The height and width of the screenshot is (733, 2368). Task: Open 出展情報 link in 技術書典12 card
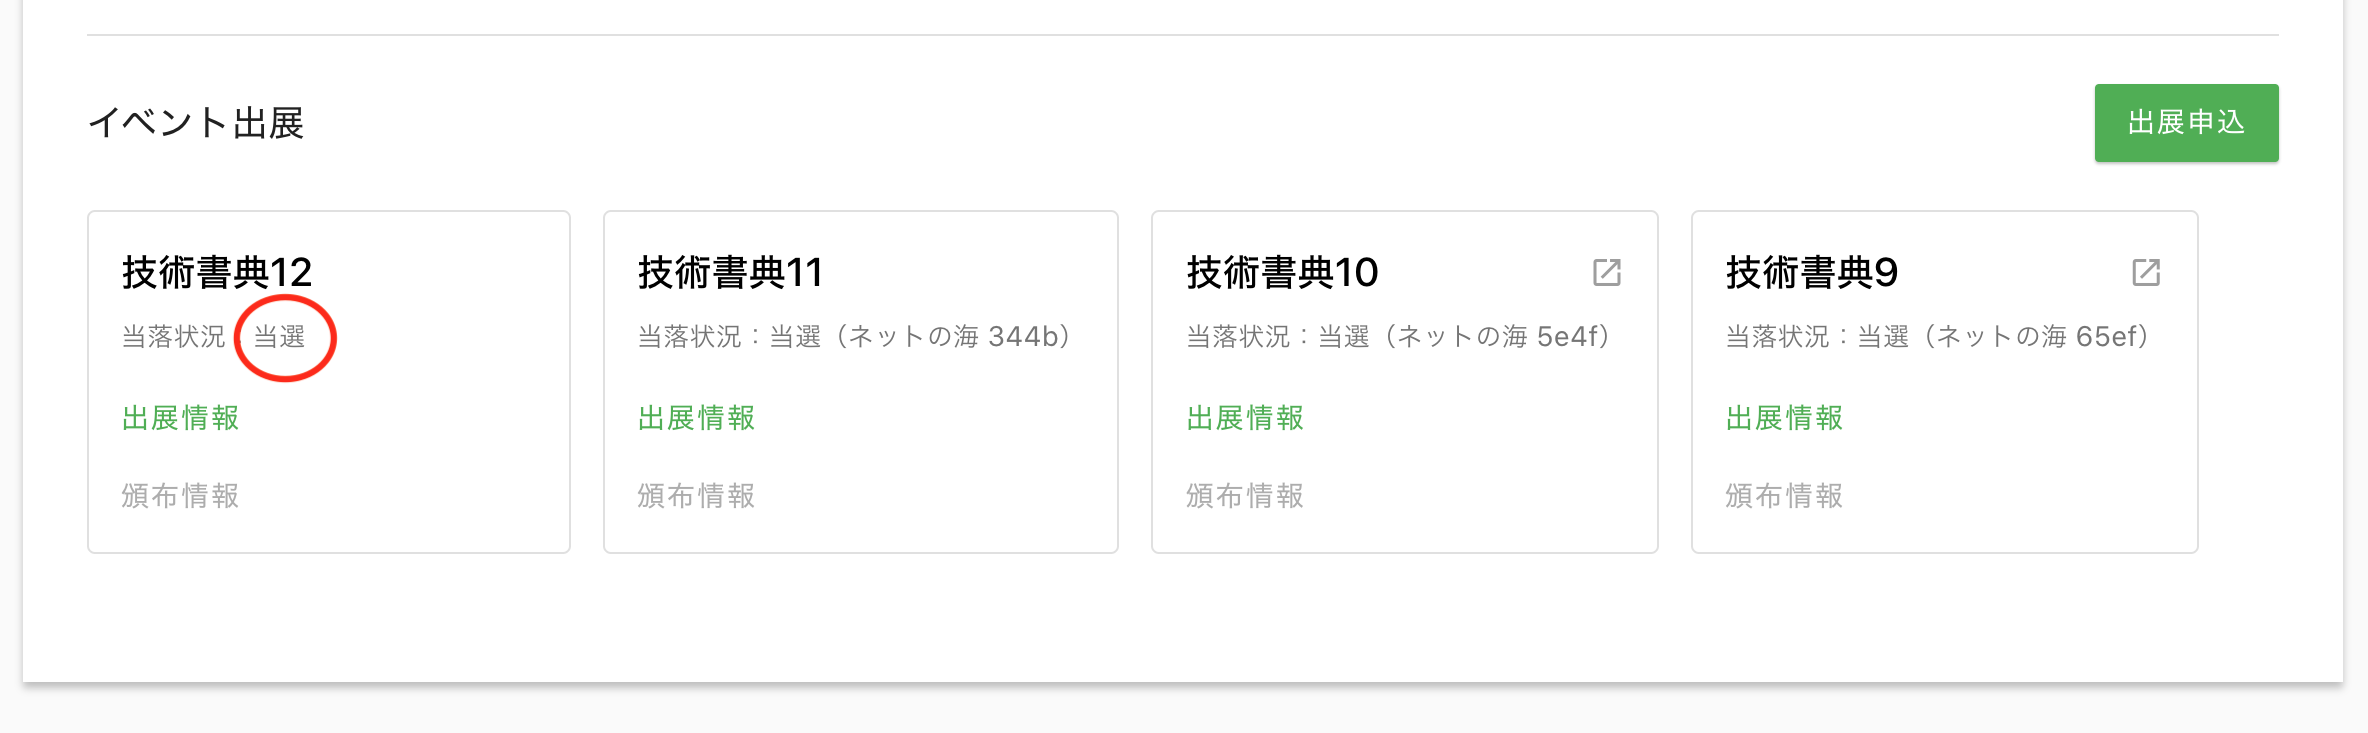pyautogui.click(x=181, y=418)
